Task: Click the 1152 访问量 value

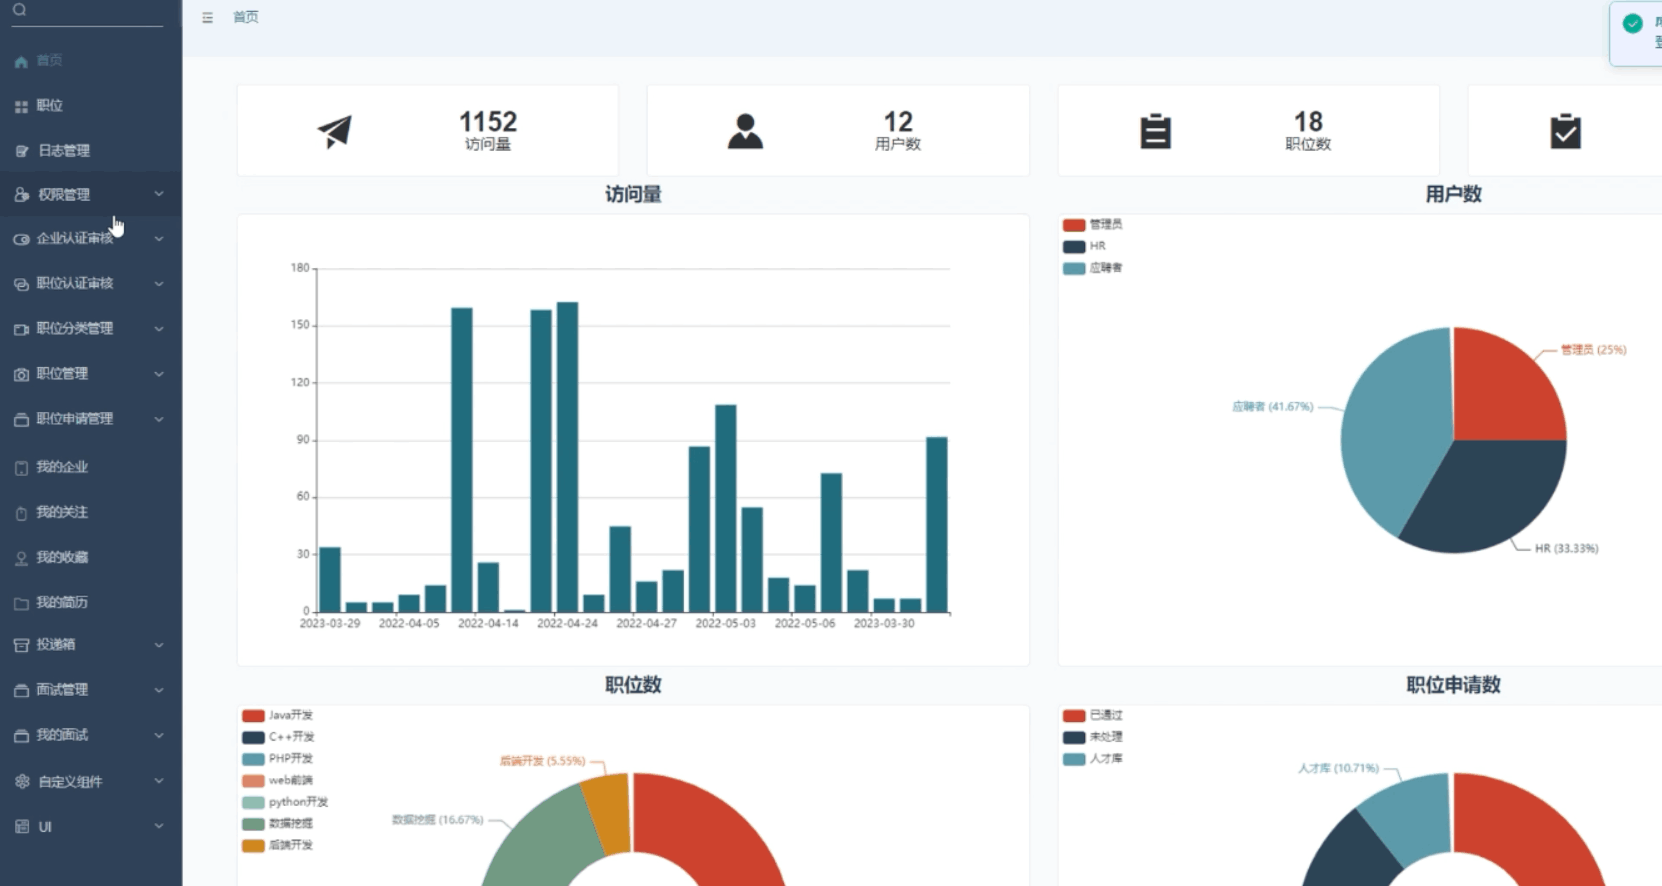Action: pyautogui.click(x=488, y=122)
